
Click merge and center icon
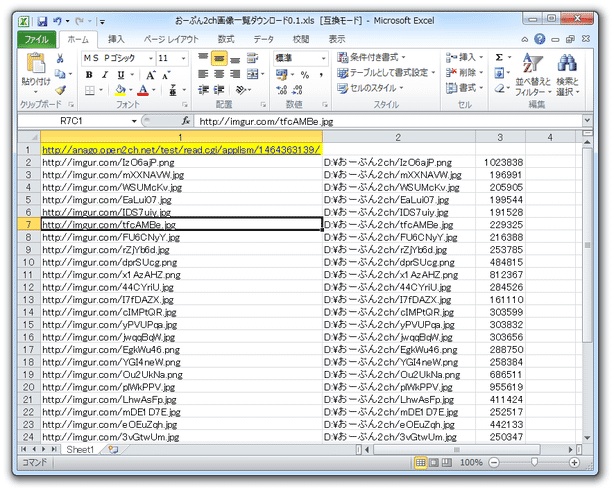253,74
